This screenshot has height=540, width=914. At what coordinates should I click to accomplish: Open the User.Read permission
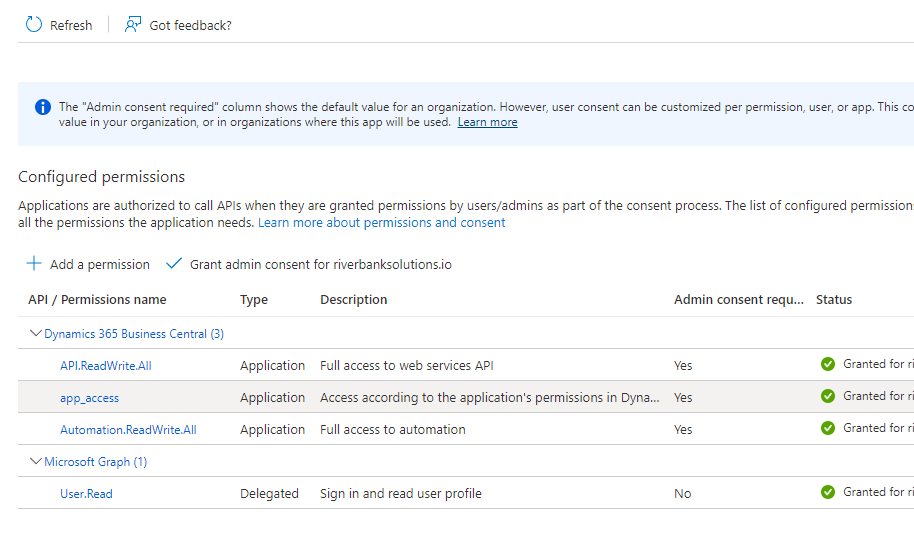[x=86, y=495]
